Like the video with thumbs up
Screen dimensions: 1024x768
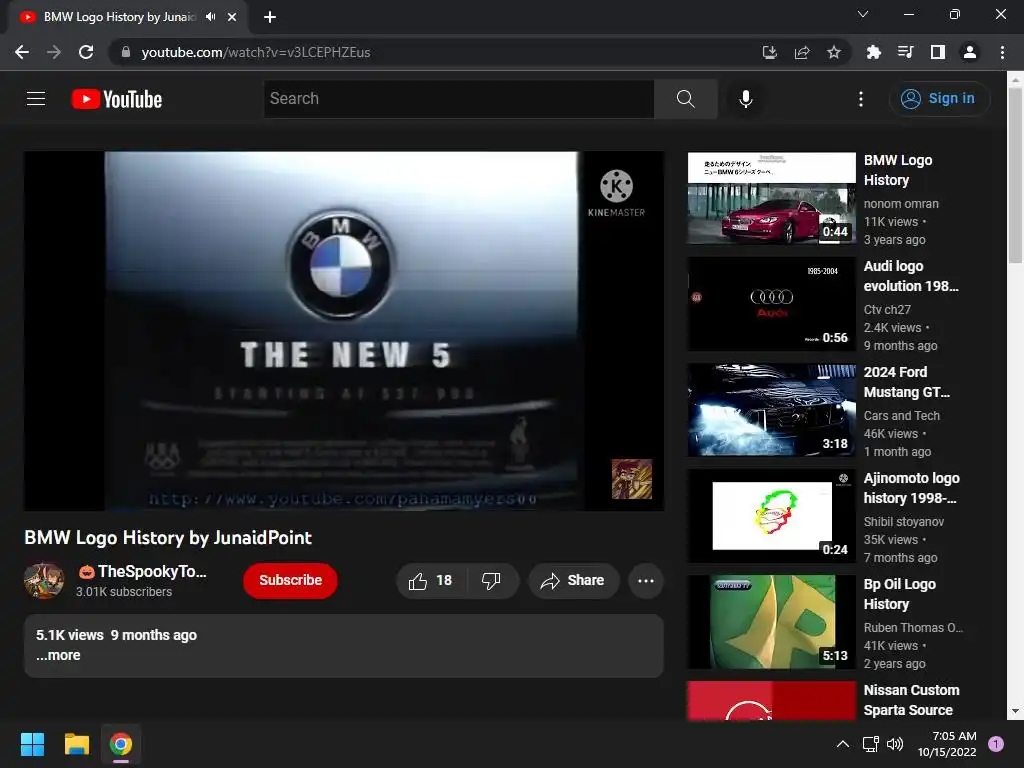click(x=430, y=581)
